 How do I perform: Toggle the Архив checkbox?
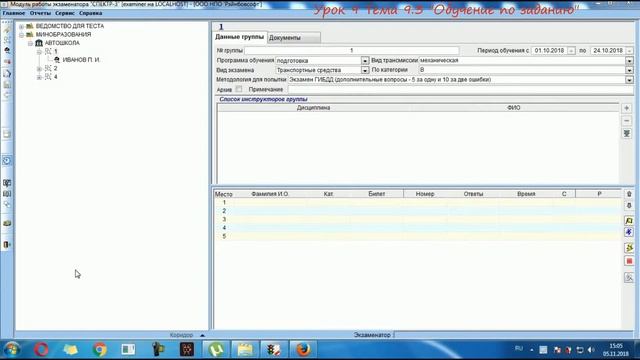click(239, 89)
